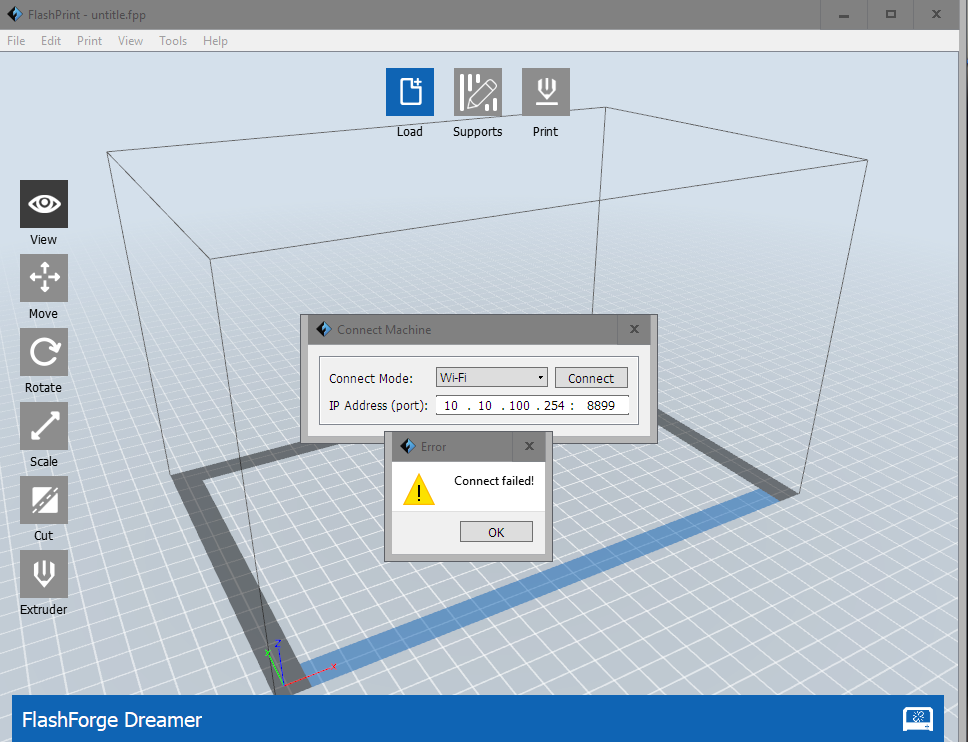The width and height of the screenshot is (968, 742).
Task: Open the View menu
Action: (130, 41)
